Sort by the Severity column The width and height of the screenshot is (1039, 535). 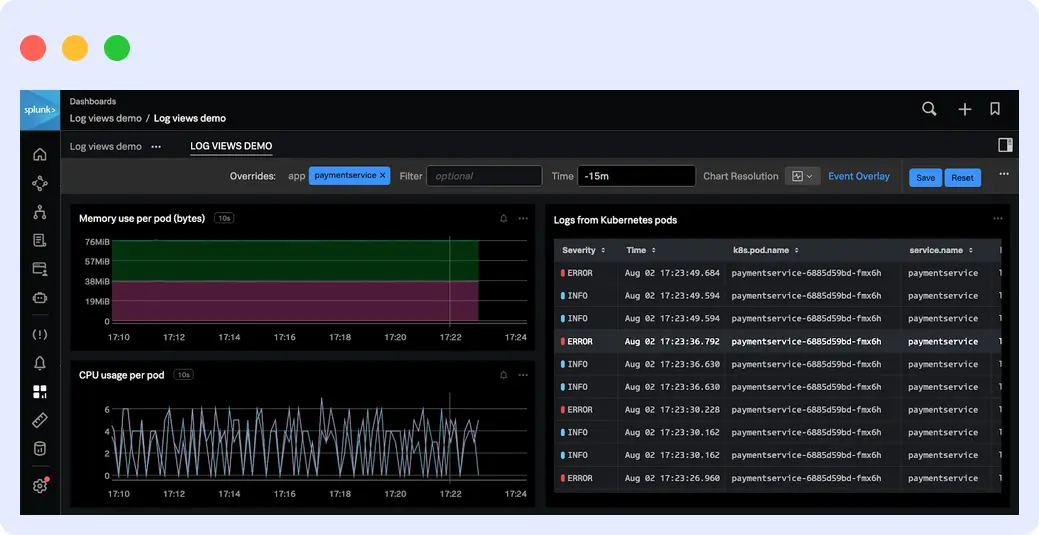tap(583, 250)
